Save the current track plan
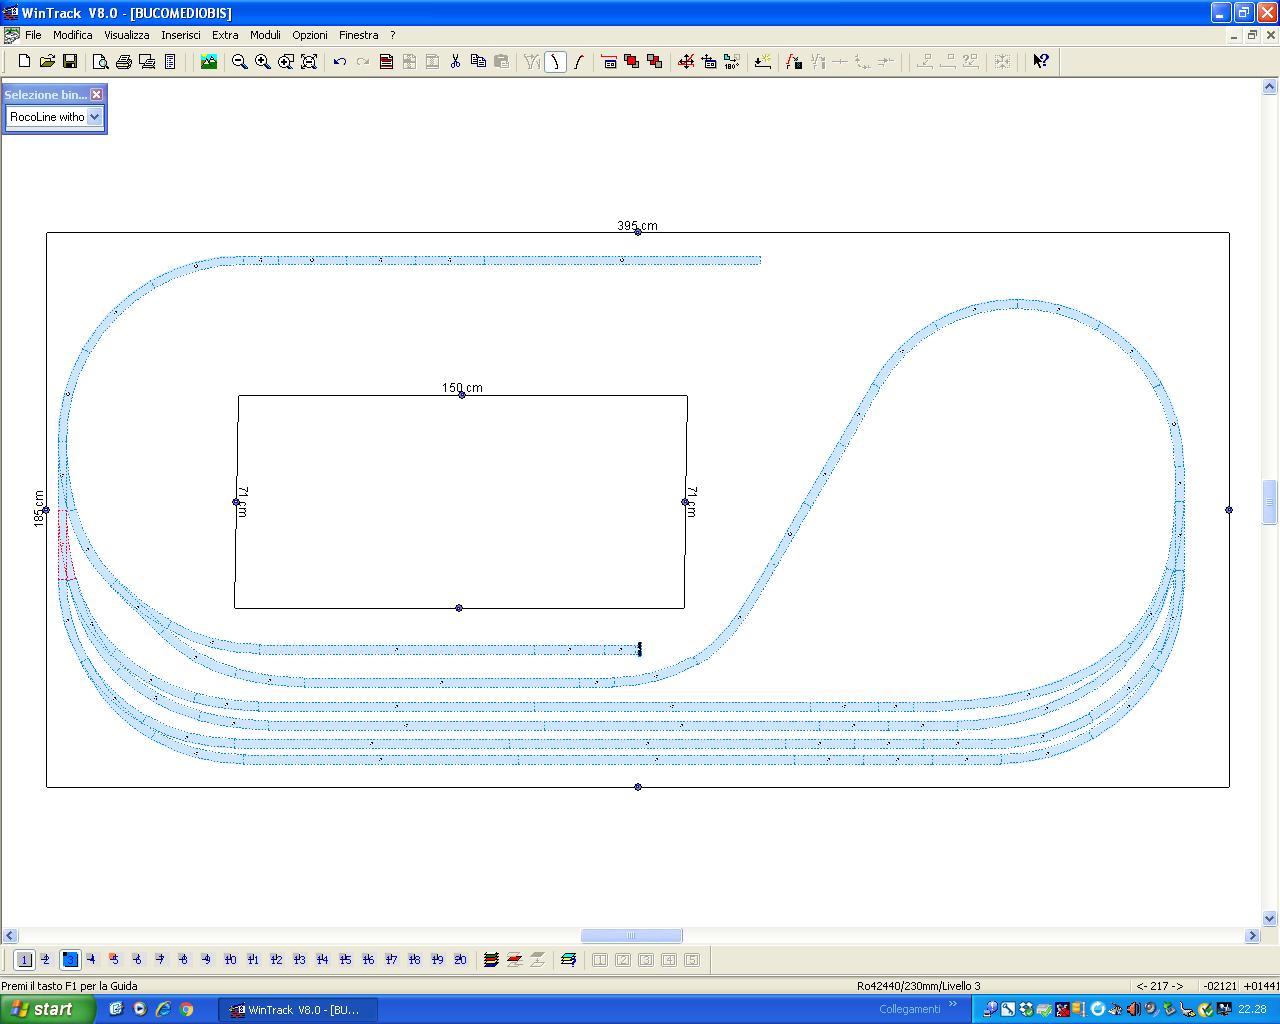This screenshot has width=1280, height=1024. click(x=70, y=61)
